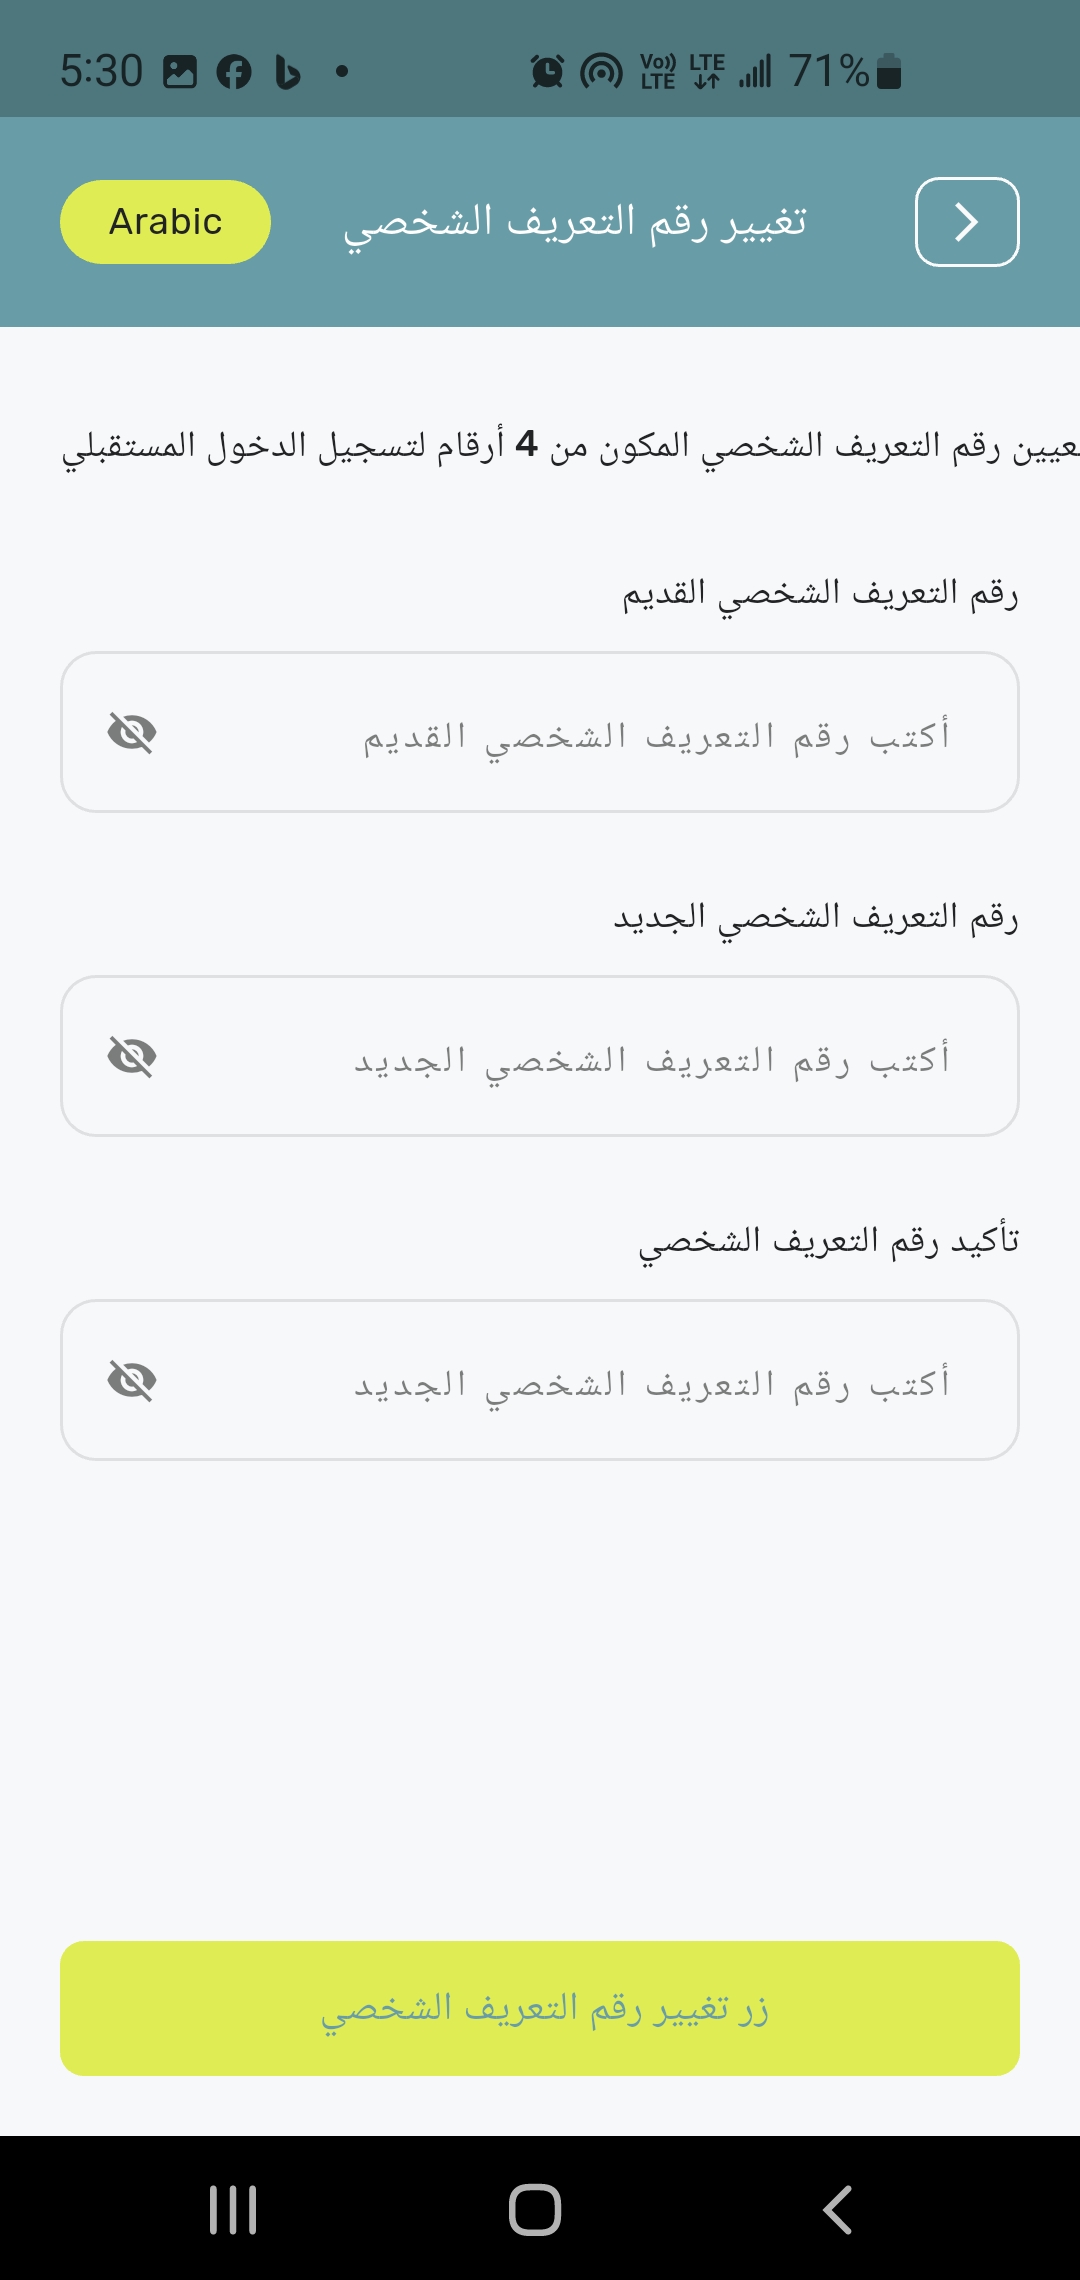Image resolution: width=1080 pixels, height=2280 pixels.
Task: Tap the Android system back arrow
Action: coord(838,2209)
